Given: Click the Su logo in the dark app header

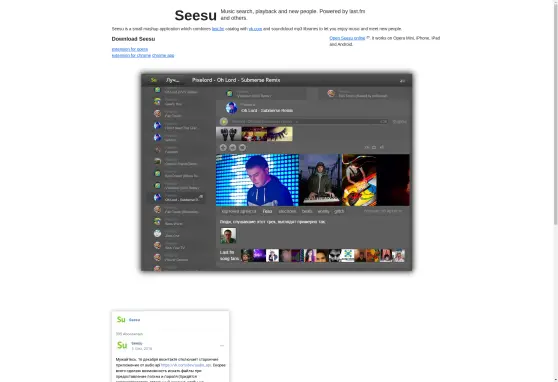Looking at the screenshot, I should pyautogui.click(x=154, y=80).
